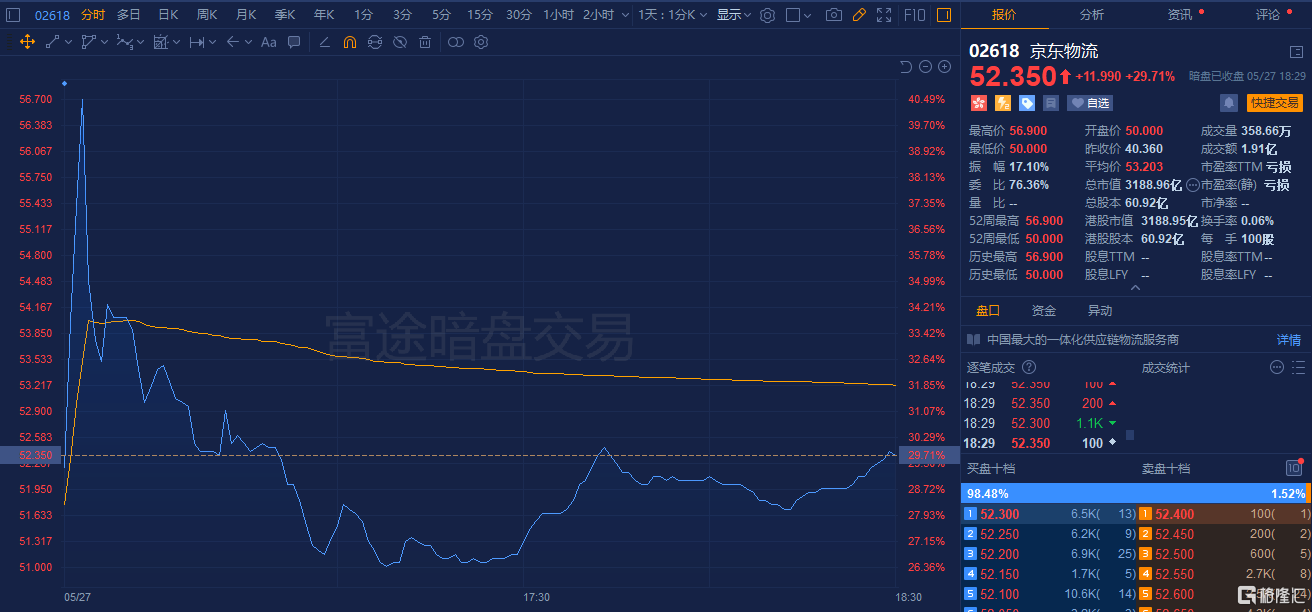The width and height of the screenshot is (1312, 612).
Task: Hide all drawings with eye-slash icon
Action: click(400, 42)
